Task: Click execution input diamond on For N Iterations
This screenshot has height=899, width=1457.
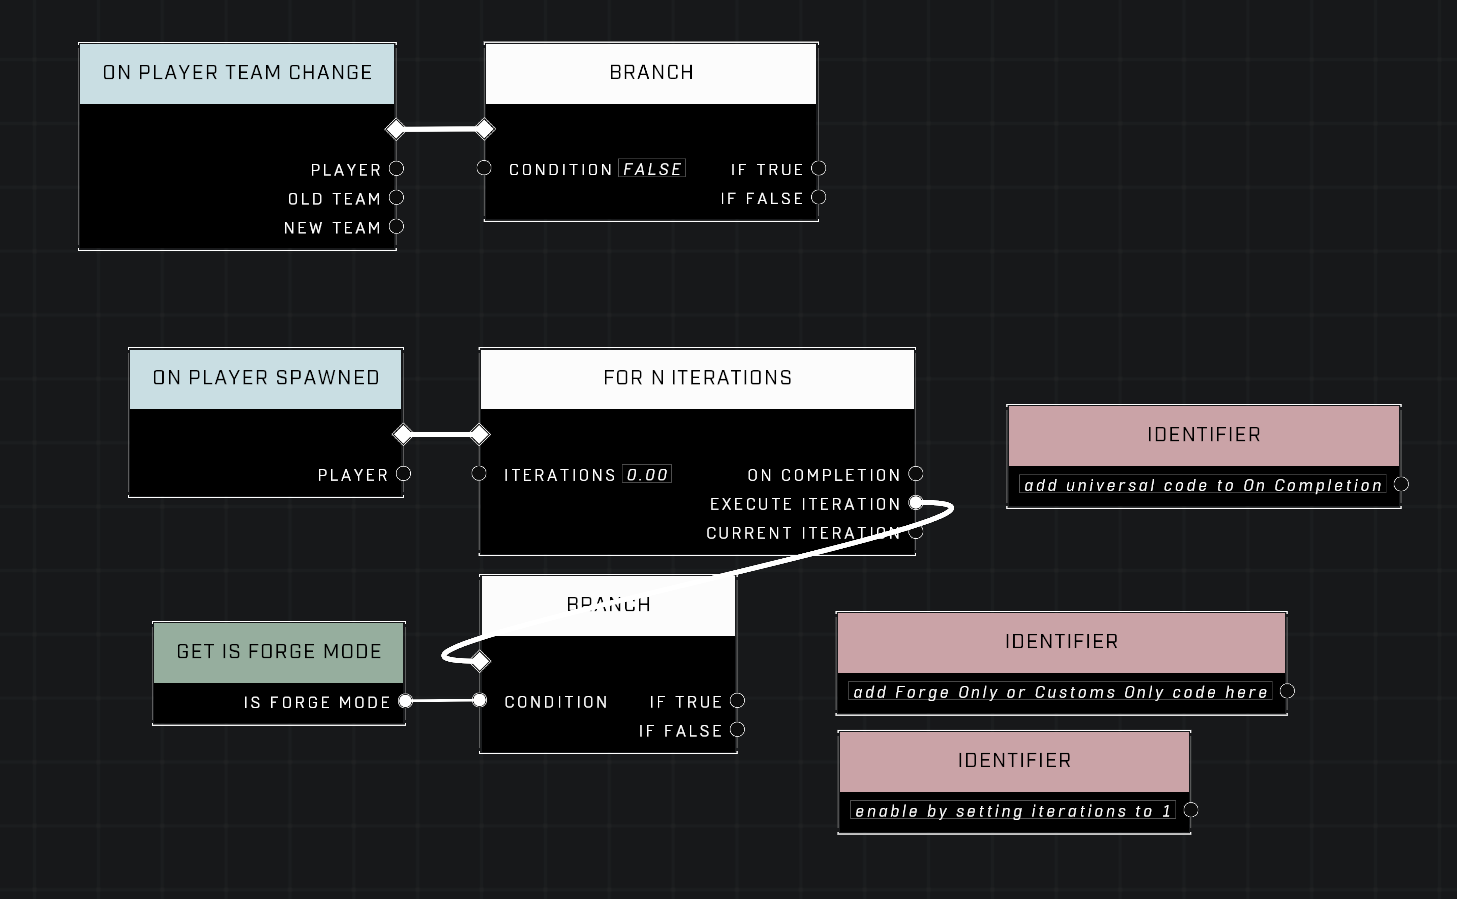Action: 480,434
